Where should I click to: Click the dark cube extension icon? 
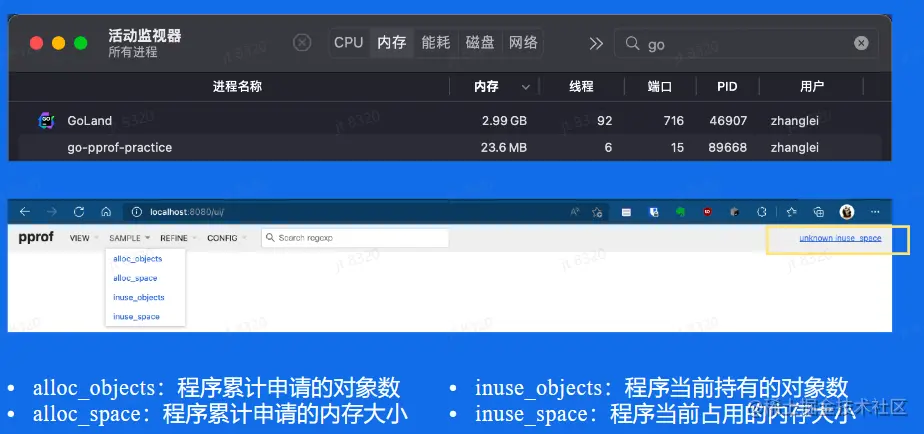(x=734, y=212)
